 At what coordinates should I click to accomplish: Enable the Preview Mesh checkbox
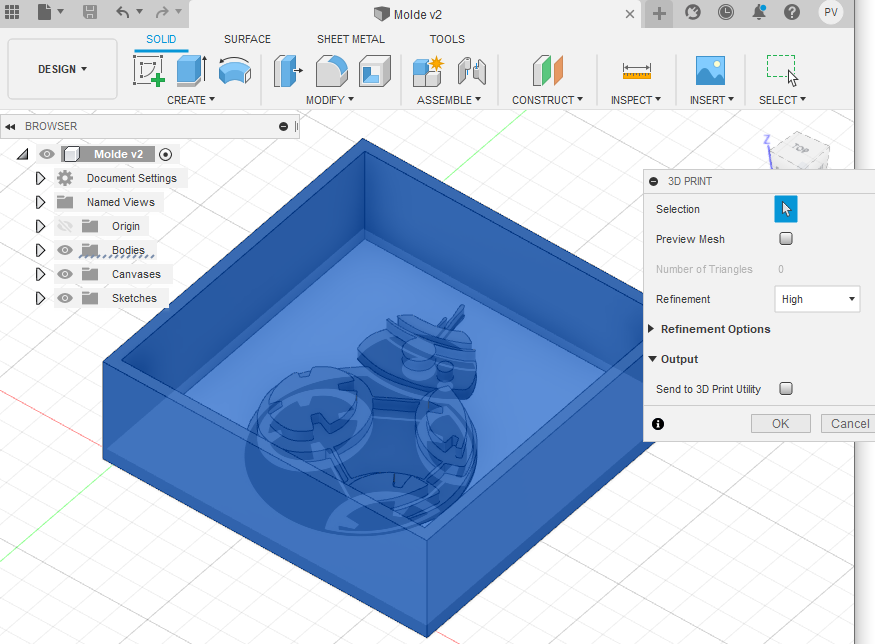[786, 239]
